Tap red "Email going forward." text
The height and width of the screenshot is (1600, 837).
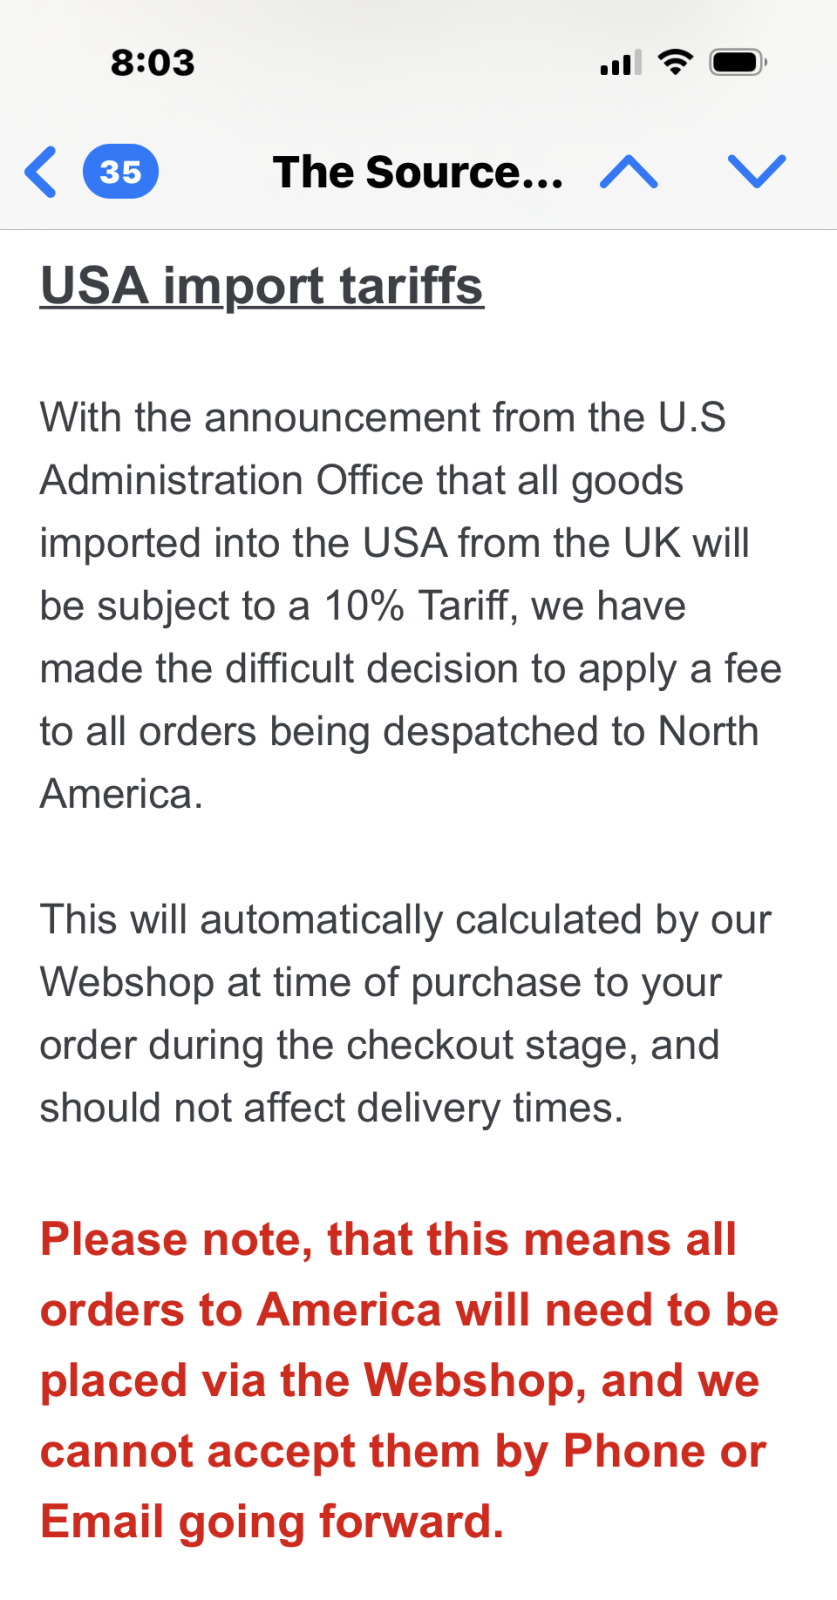click(x=272, y=1522)
